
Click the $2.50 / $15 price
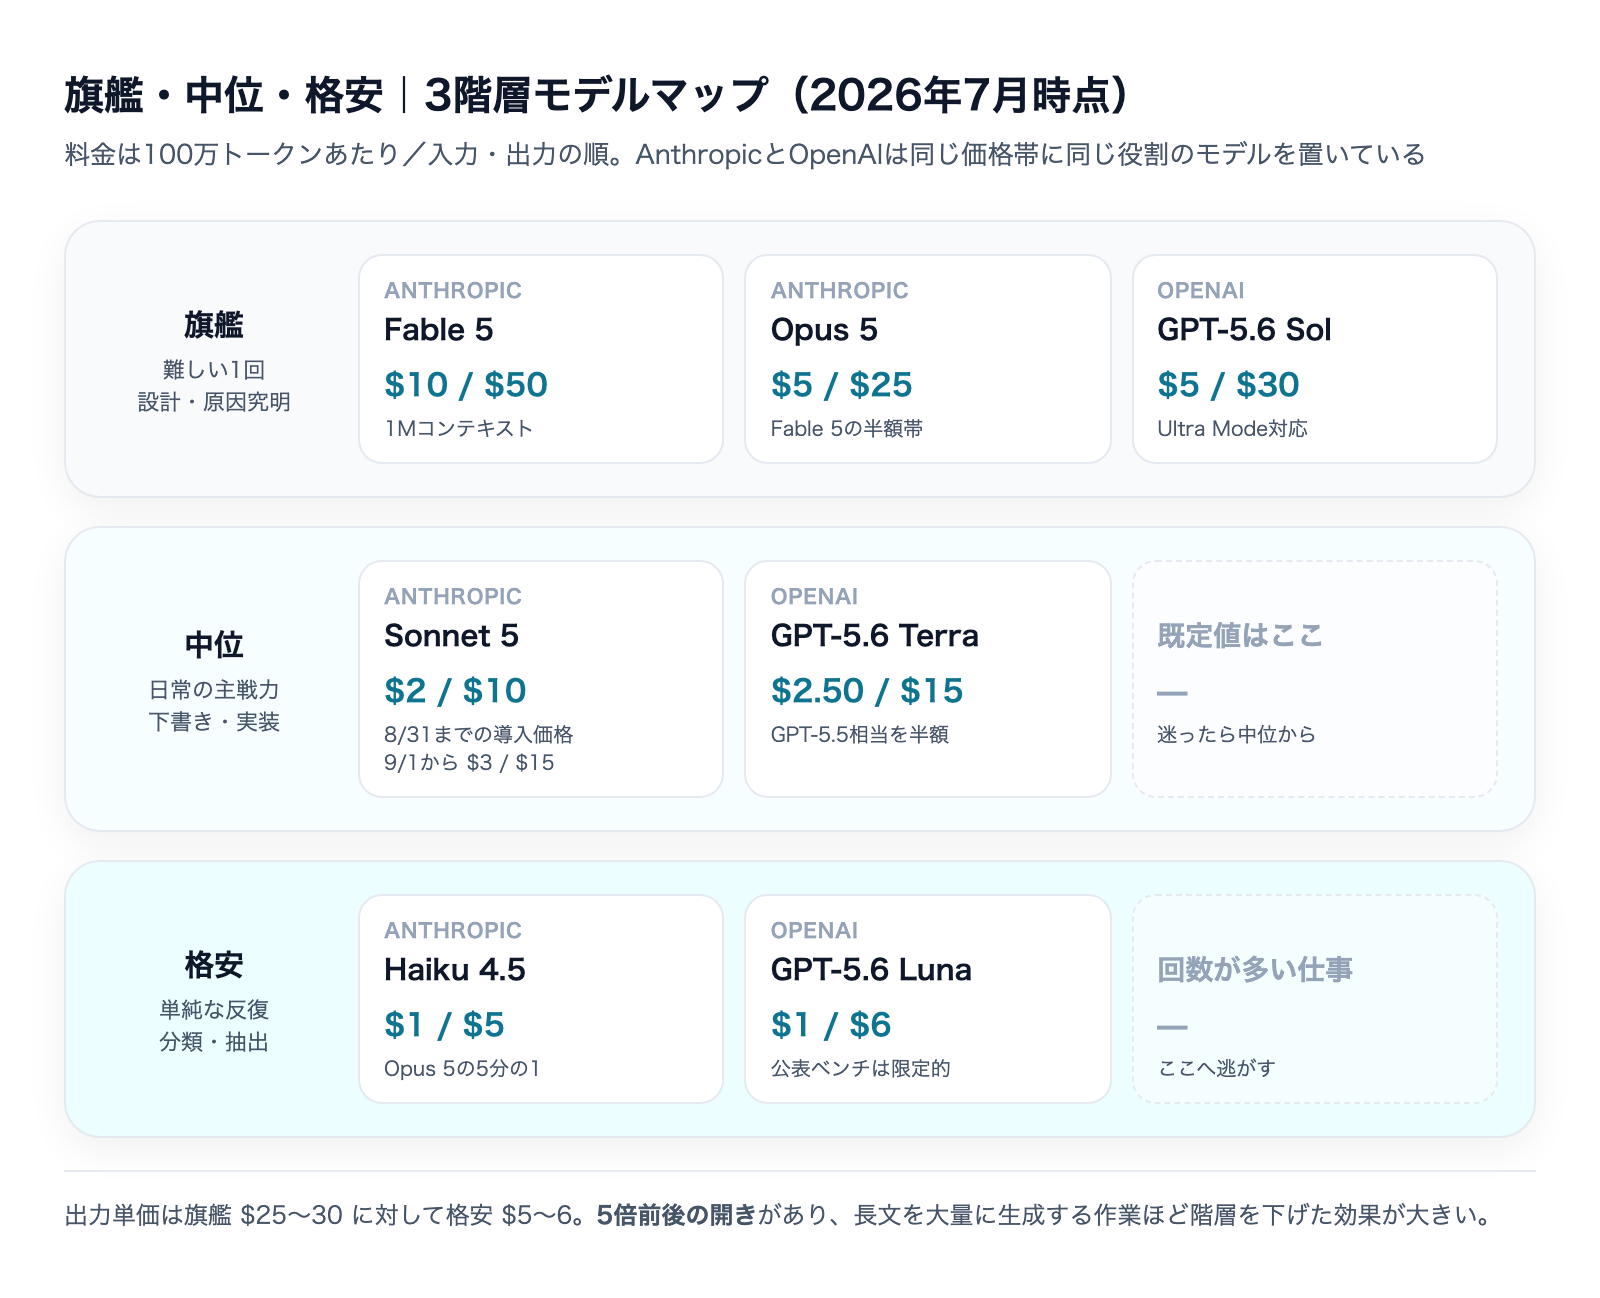pos(867,690)
